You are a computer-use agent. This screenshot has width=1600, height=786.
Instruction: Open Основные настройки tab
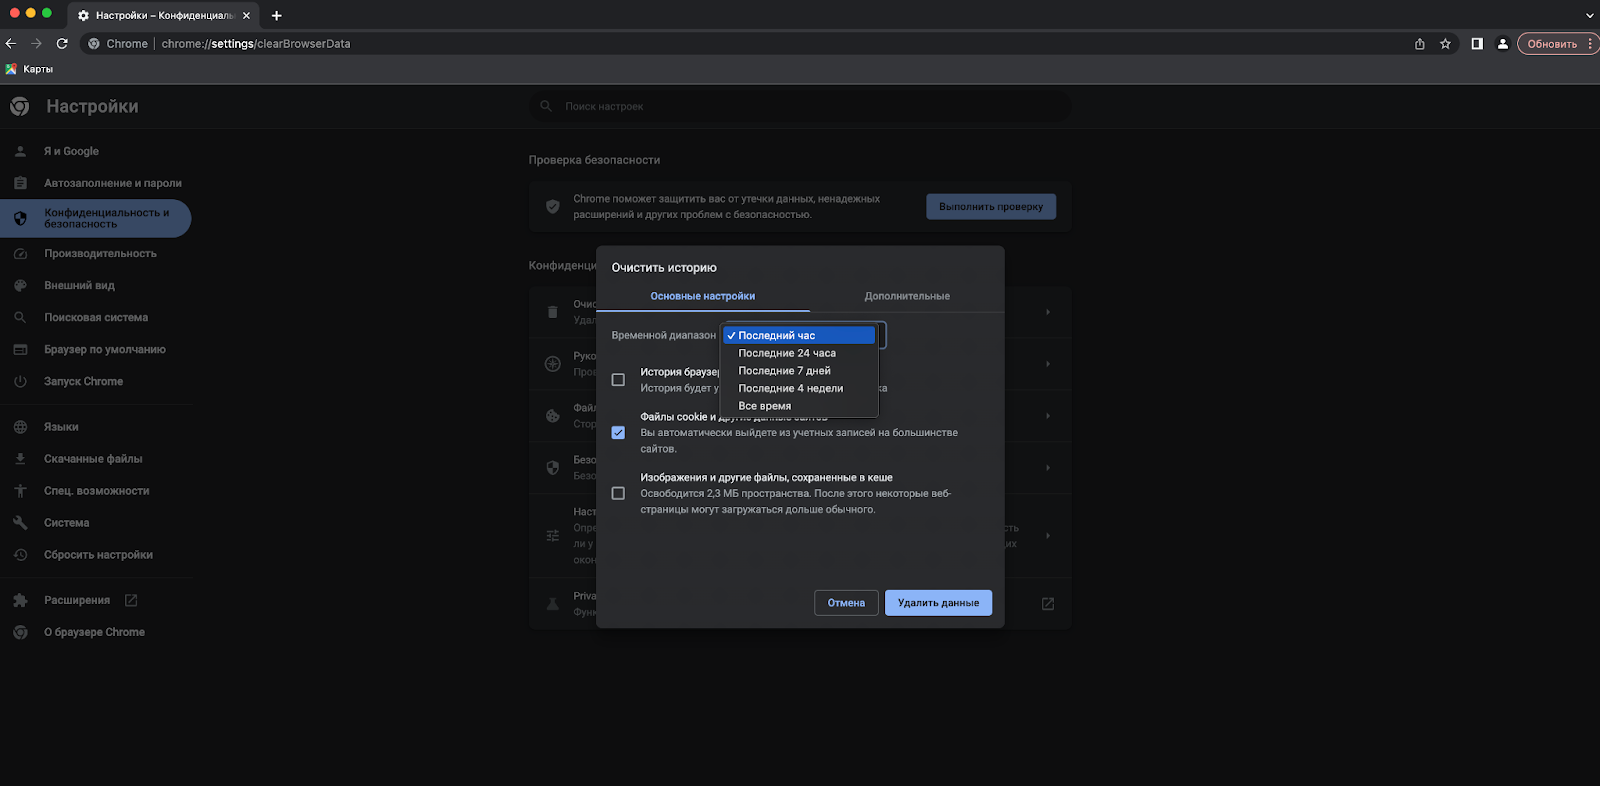702,296
